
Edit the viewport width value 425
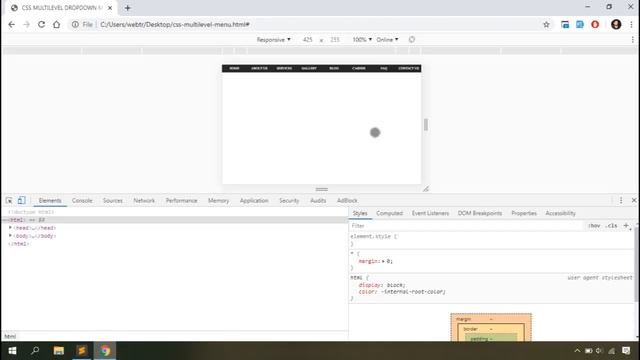[x=308, y=40]
